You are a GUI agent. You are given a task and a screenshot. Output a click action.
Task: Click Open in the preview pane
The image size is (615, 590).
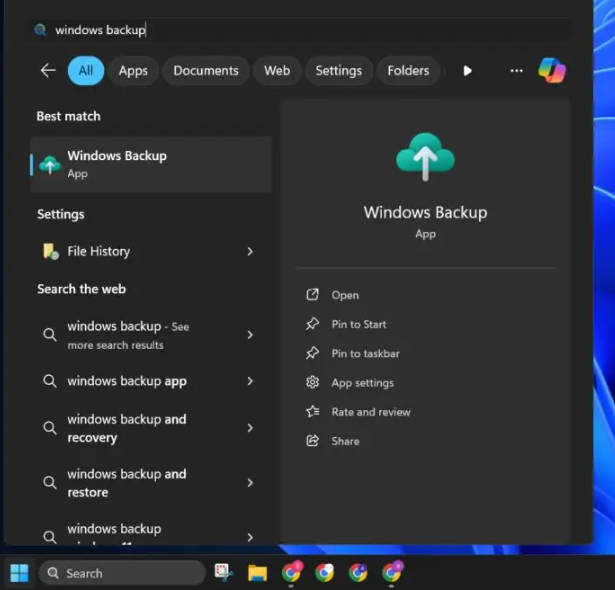pyautogui.click(x=345, y=295)
